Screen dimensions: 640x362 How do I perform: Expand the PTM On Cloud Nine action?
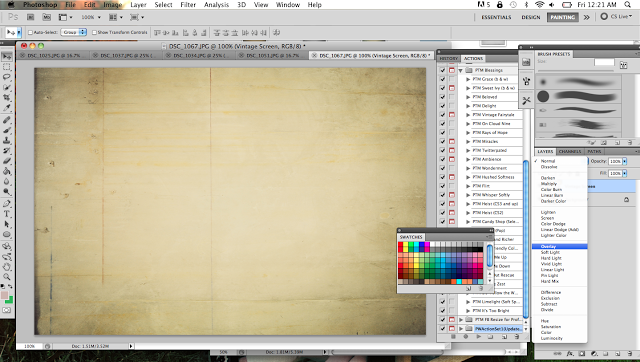468,124
